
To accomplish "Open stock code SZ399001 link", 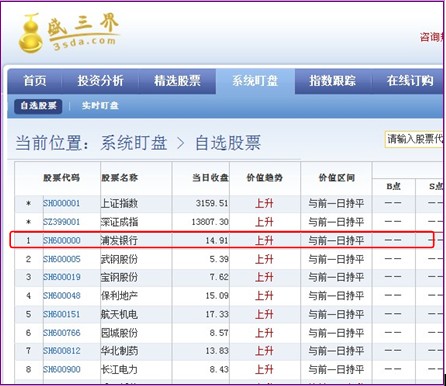I will tap(62, 222).
